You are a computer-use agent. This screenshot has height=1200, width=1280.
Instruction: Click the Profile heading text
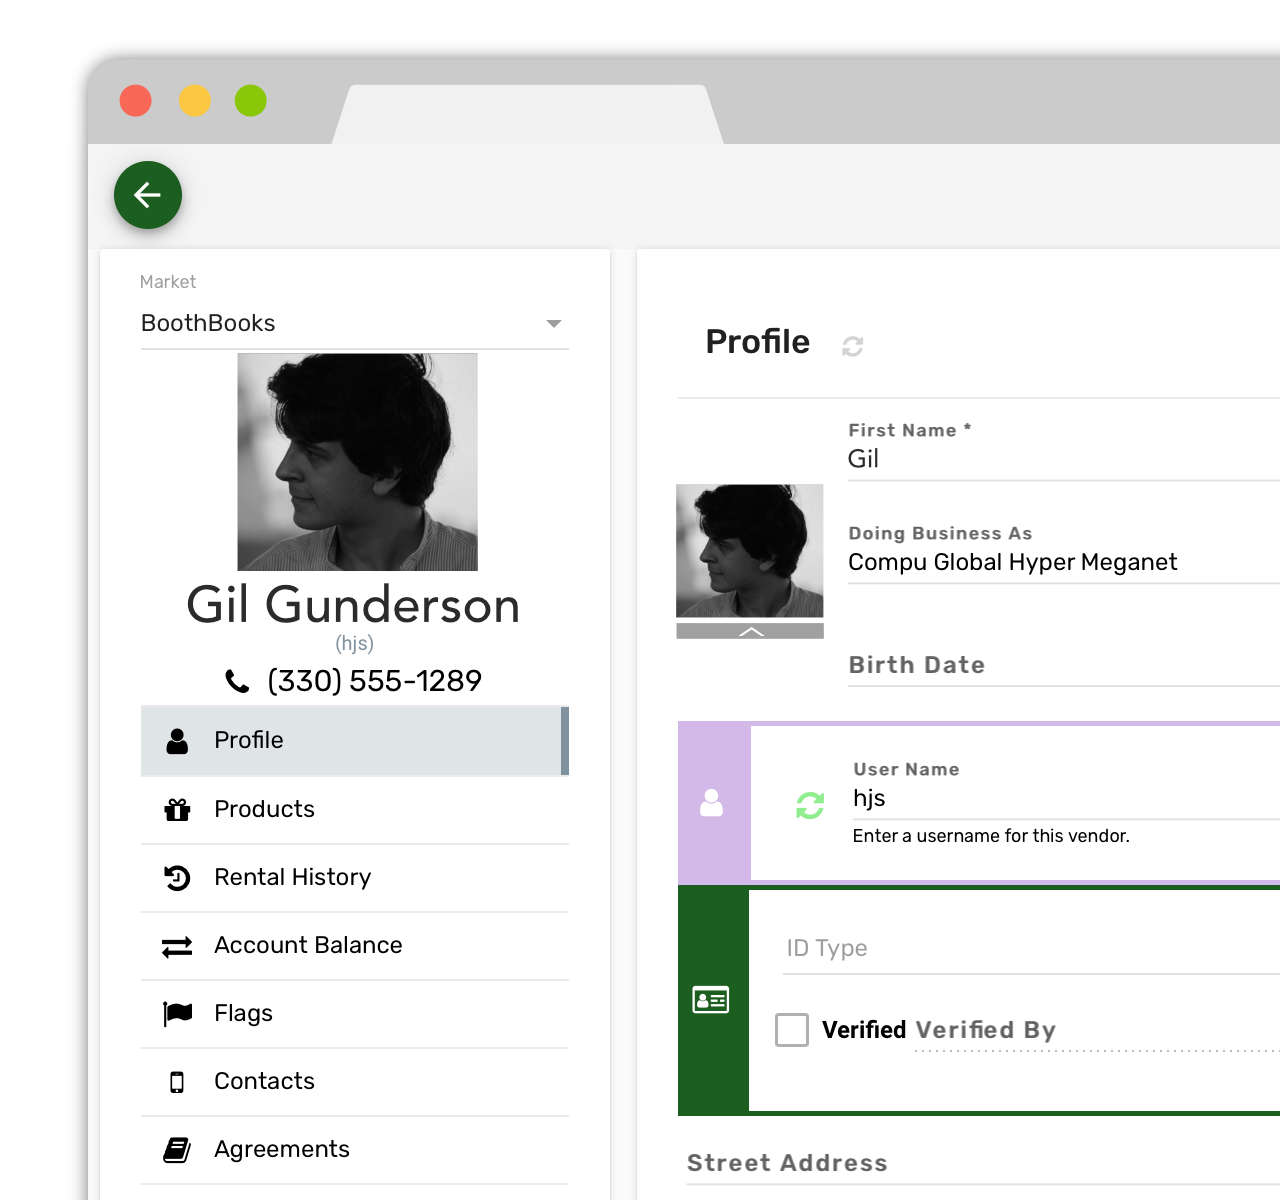tap(758, 342)
